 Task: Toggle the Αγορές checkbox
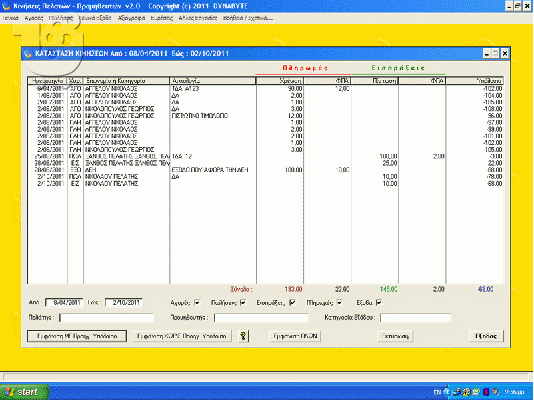tap(197, 302)
